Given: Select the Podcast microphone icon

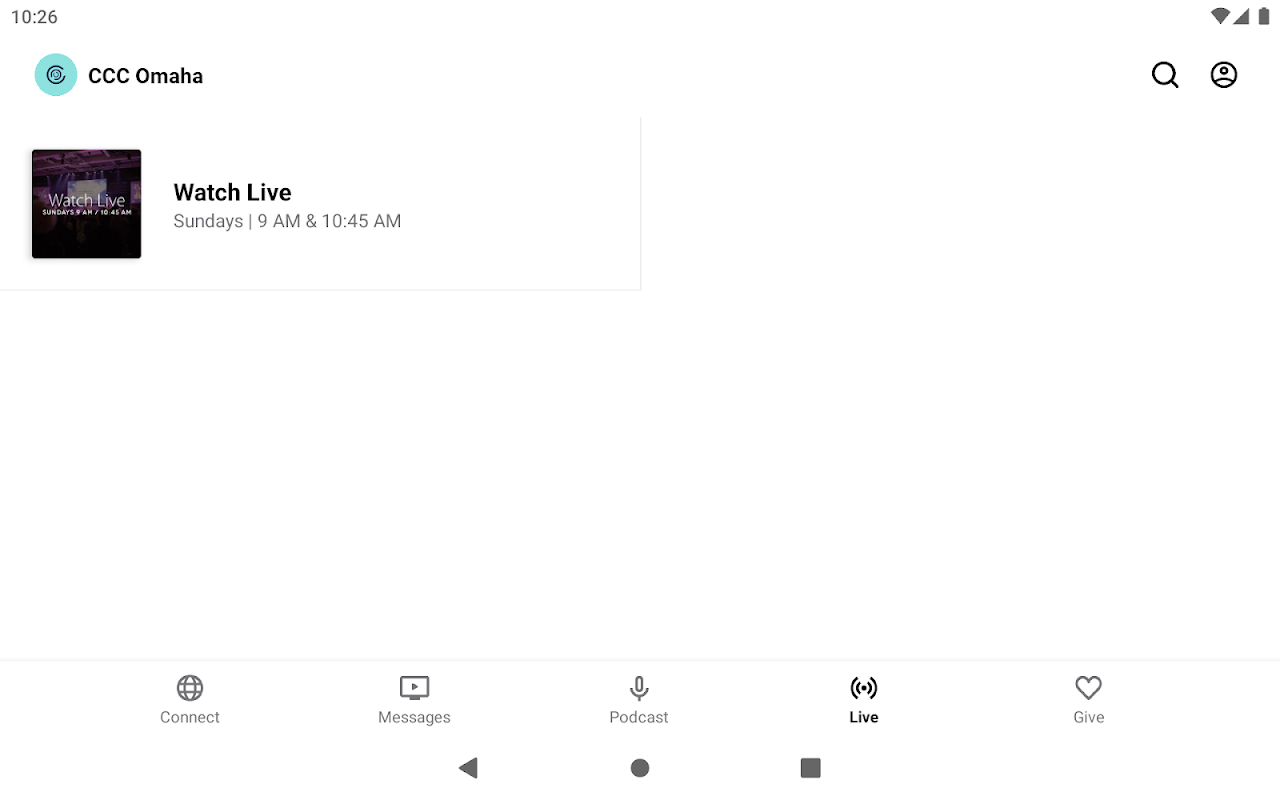Looking at the screenshot, I should coord(639,688).
